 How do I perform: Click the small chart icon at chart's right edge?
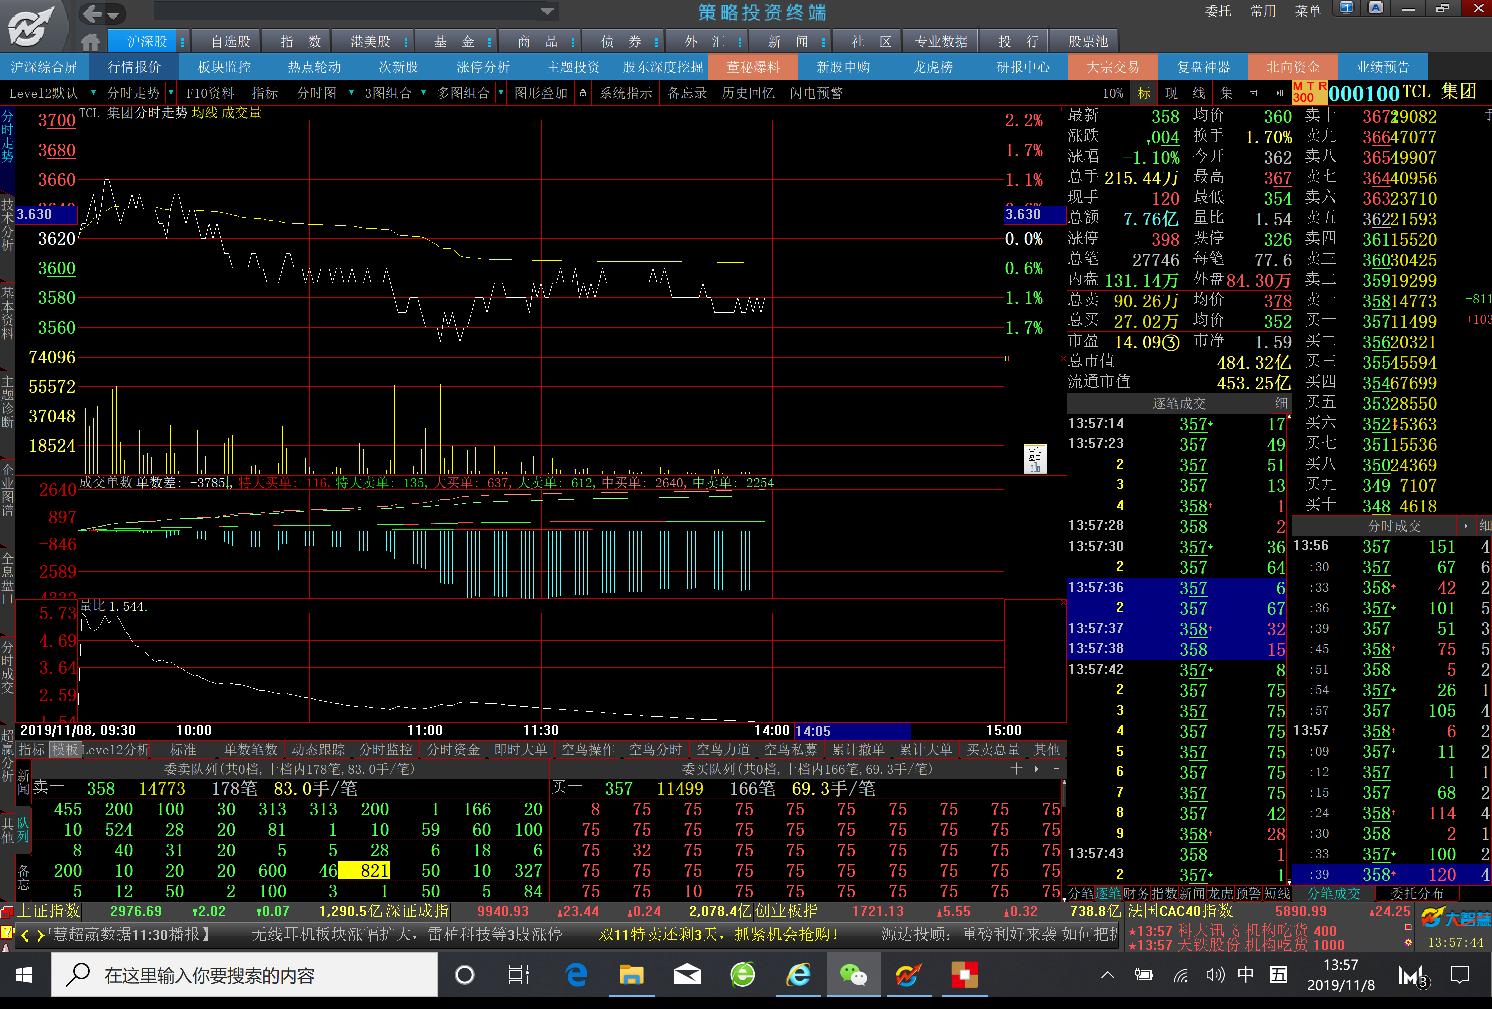pyautogui.click(x=1035, y=459)
